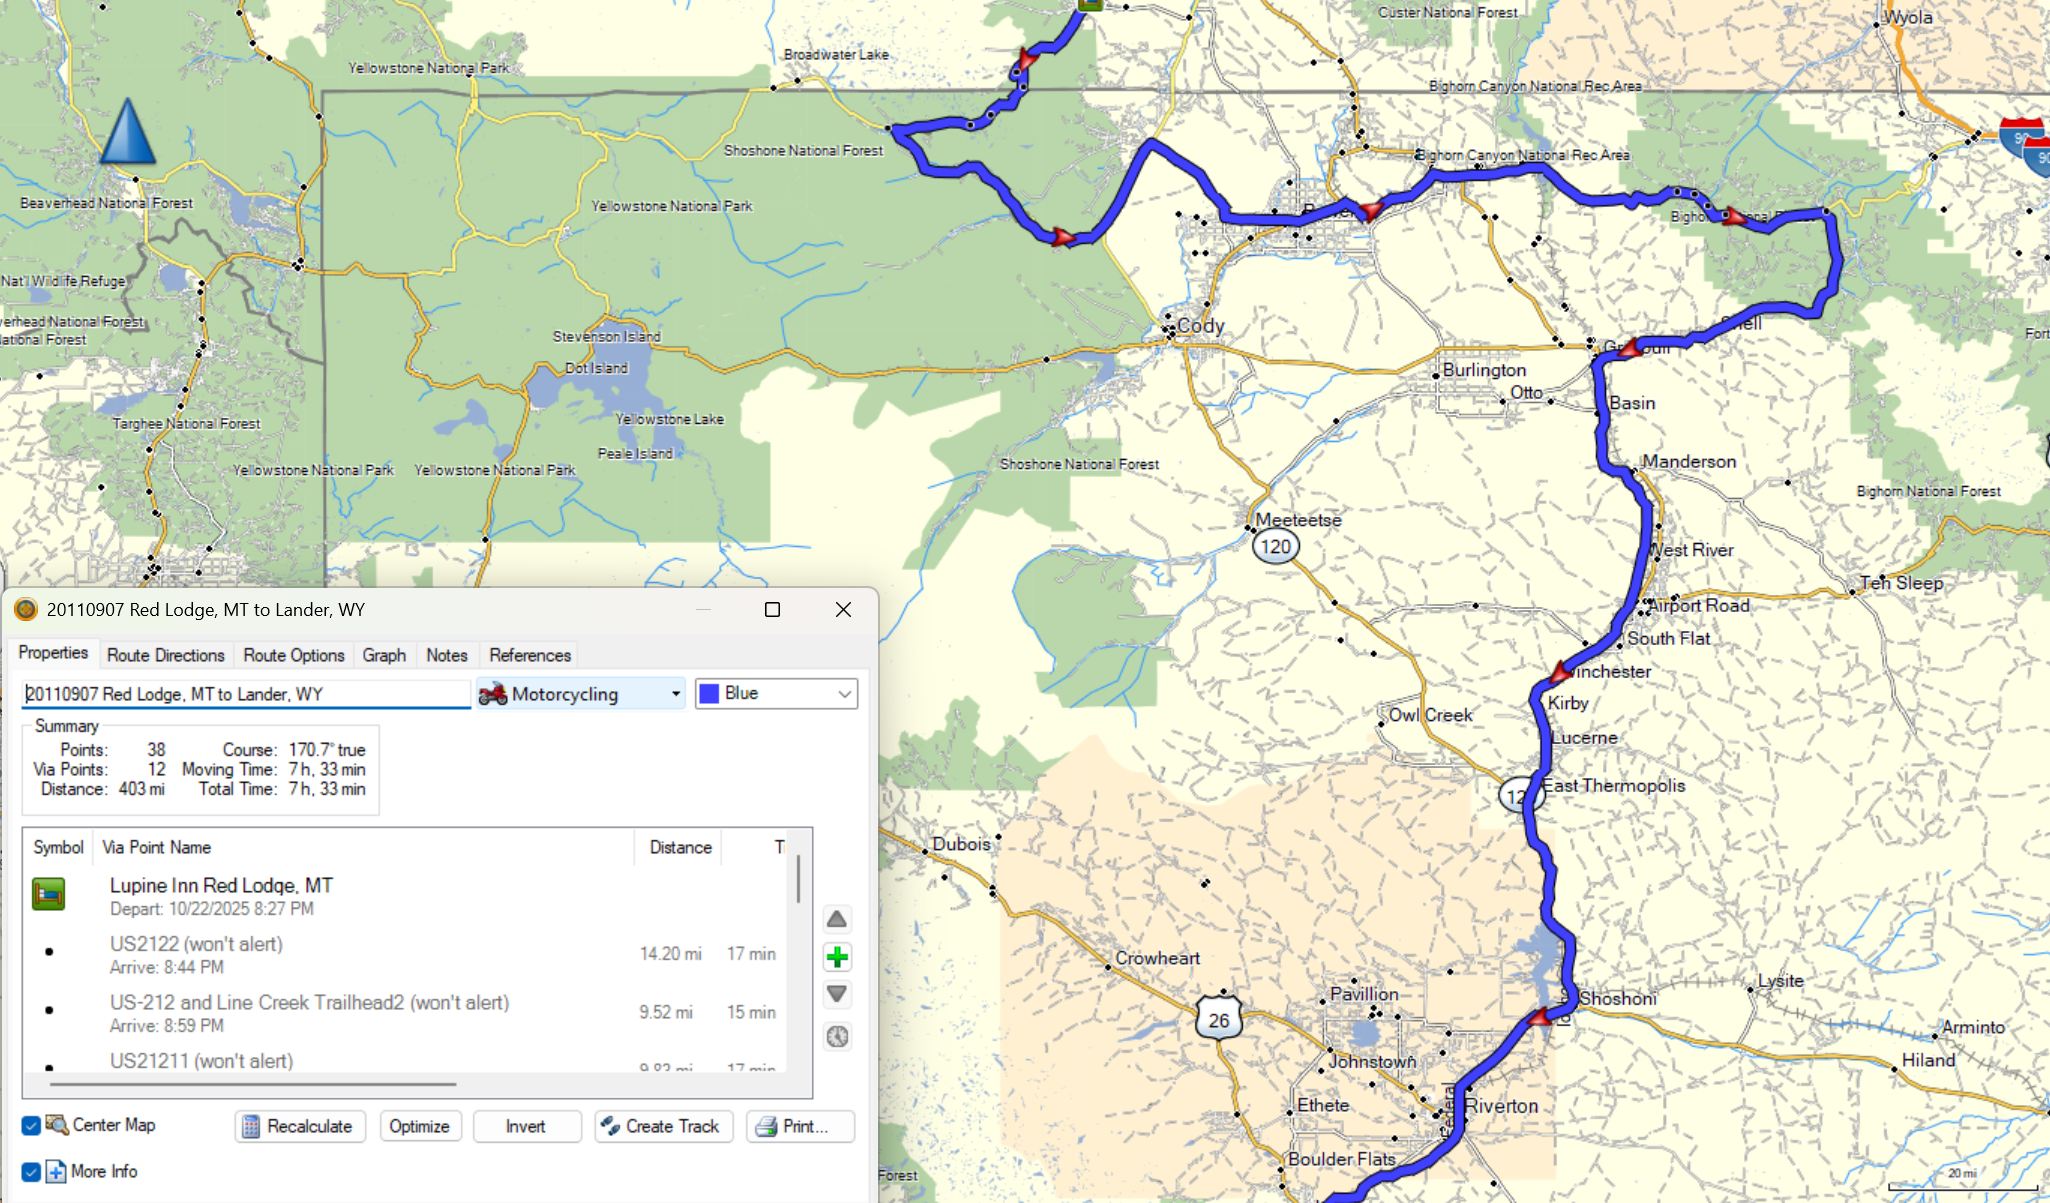Click the Lupine Inn lodging symbol icon

coord(49,894)
